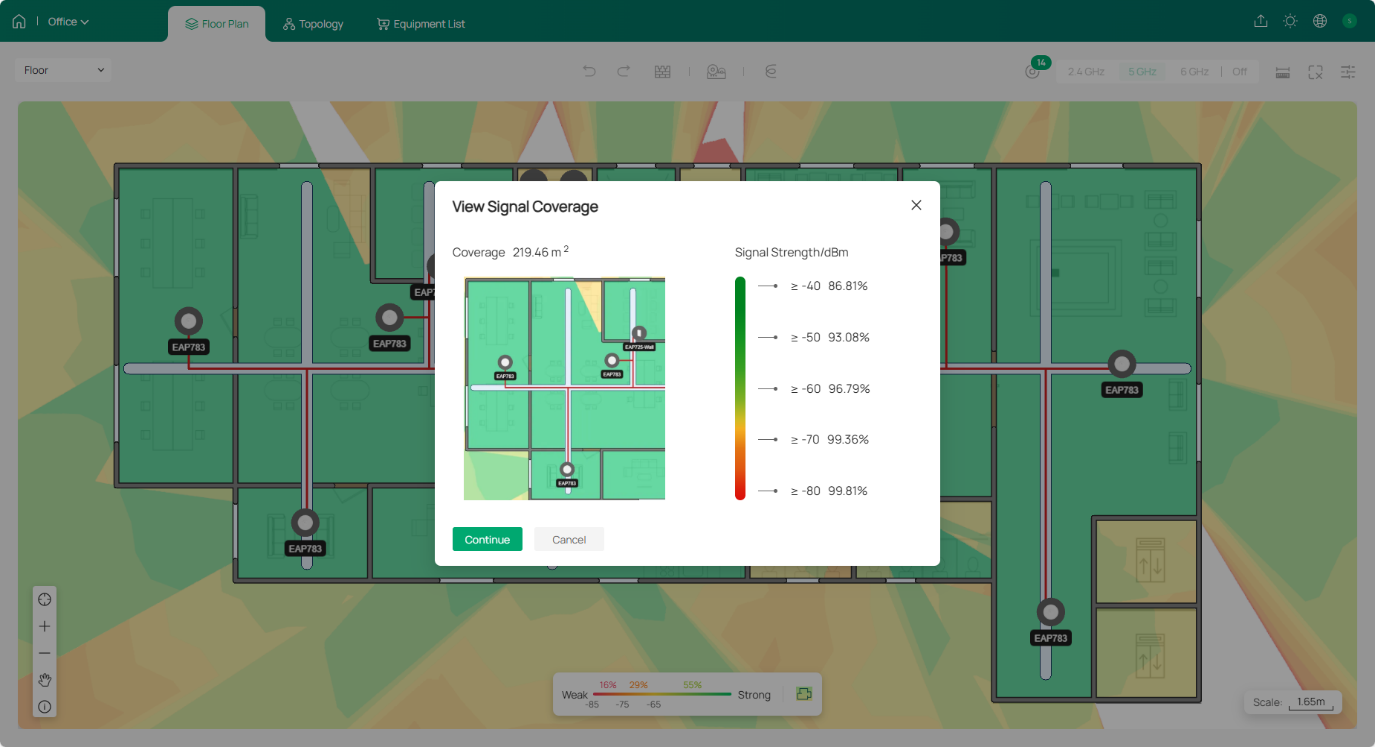The height and width of the screenshot is (747, 1375).
Task: Click the redo arrow in the toolbar
Action: coord(623,71)
